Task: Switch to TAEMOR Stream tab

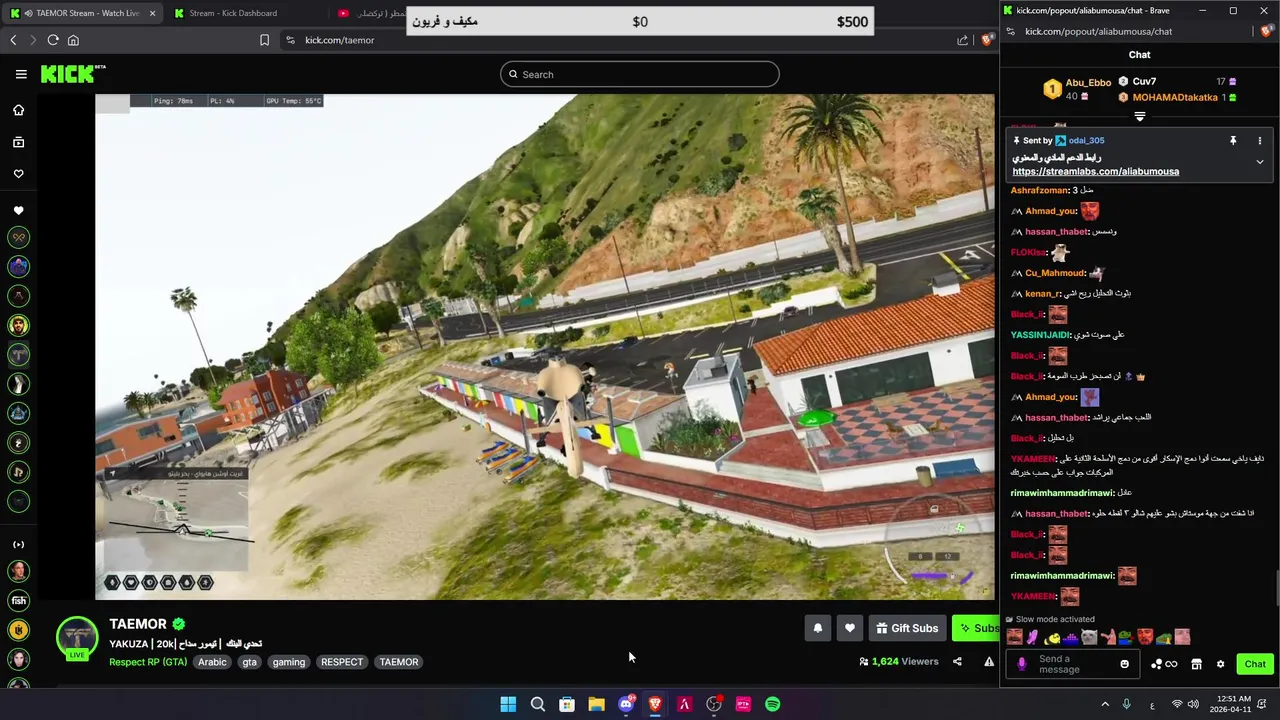Action: click(81, 13)
